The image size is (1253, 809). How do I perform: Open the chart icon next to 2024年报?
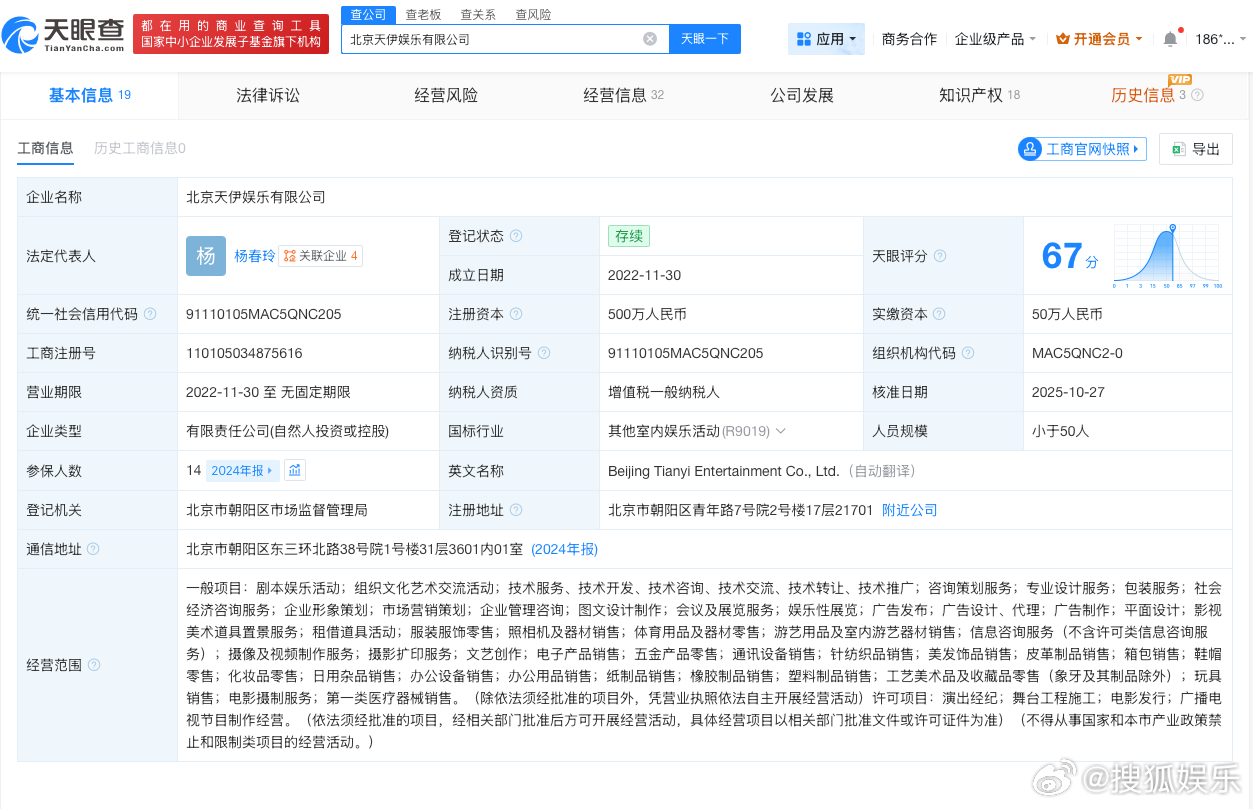click(x=295, y=470)
